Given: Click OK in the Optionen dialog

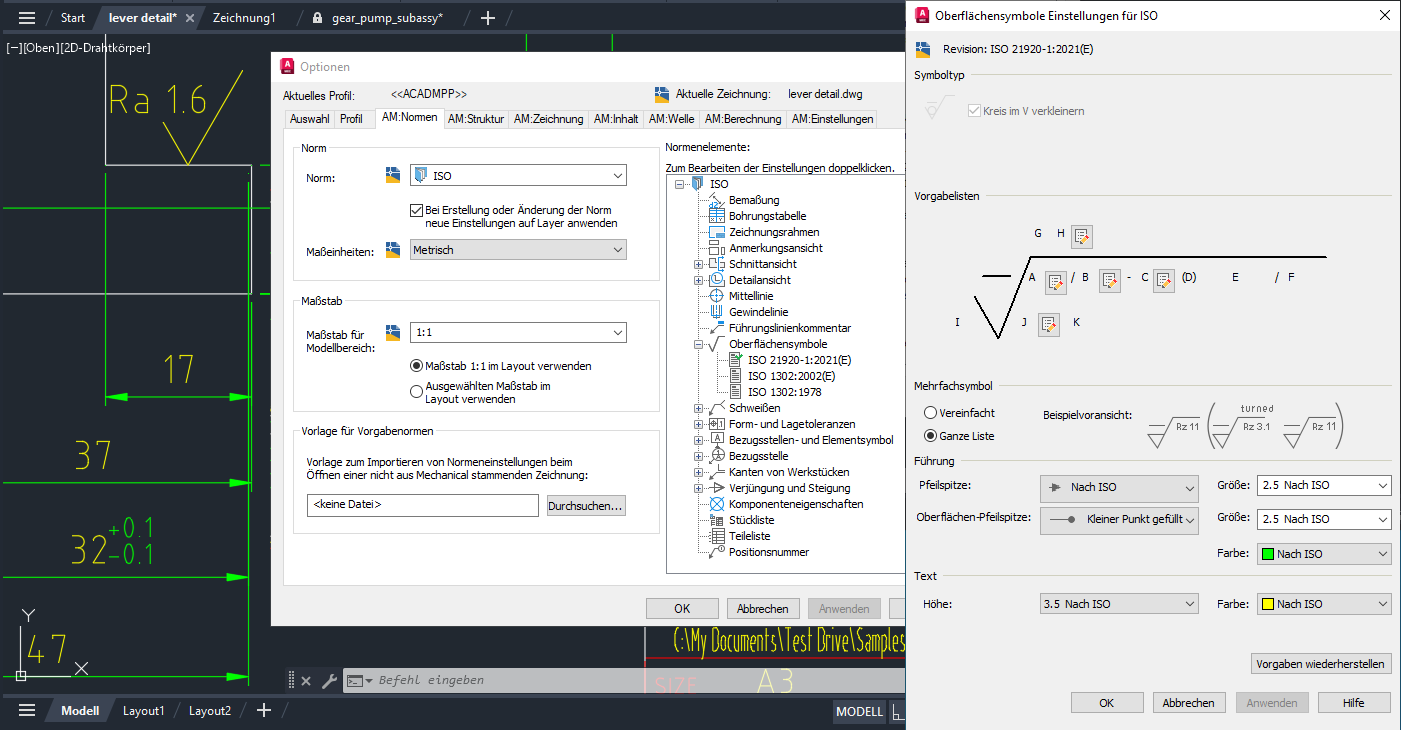Looking at the screenshot, I should click(682, 608).
